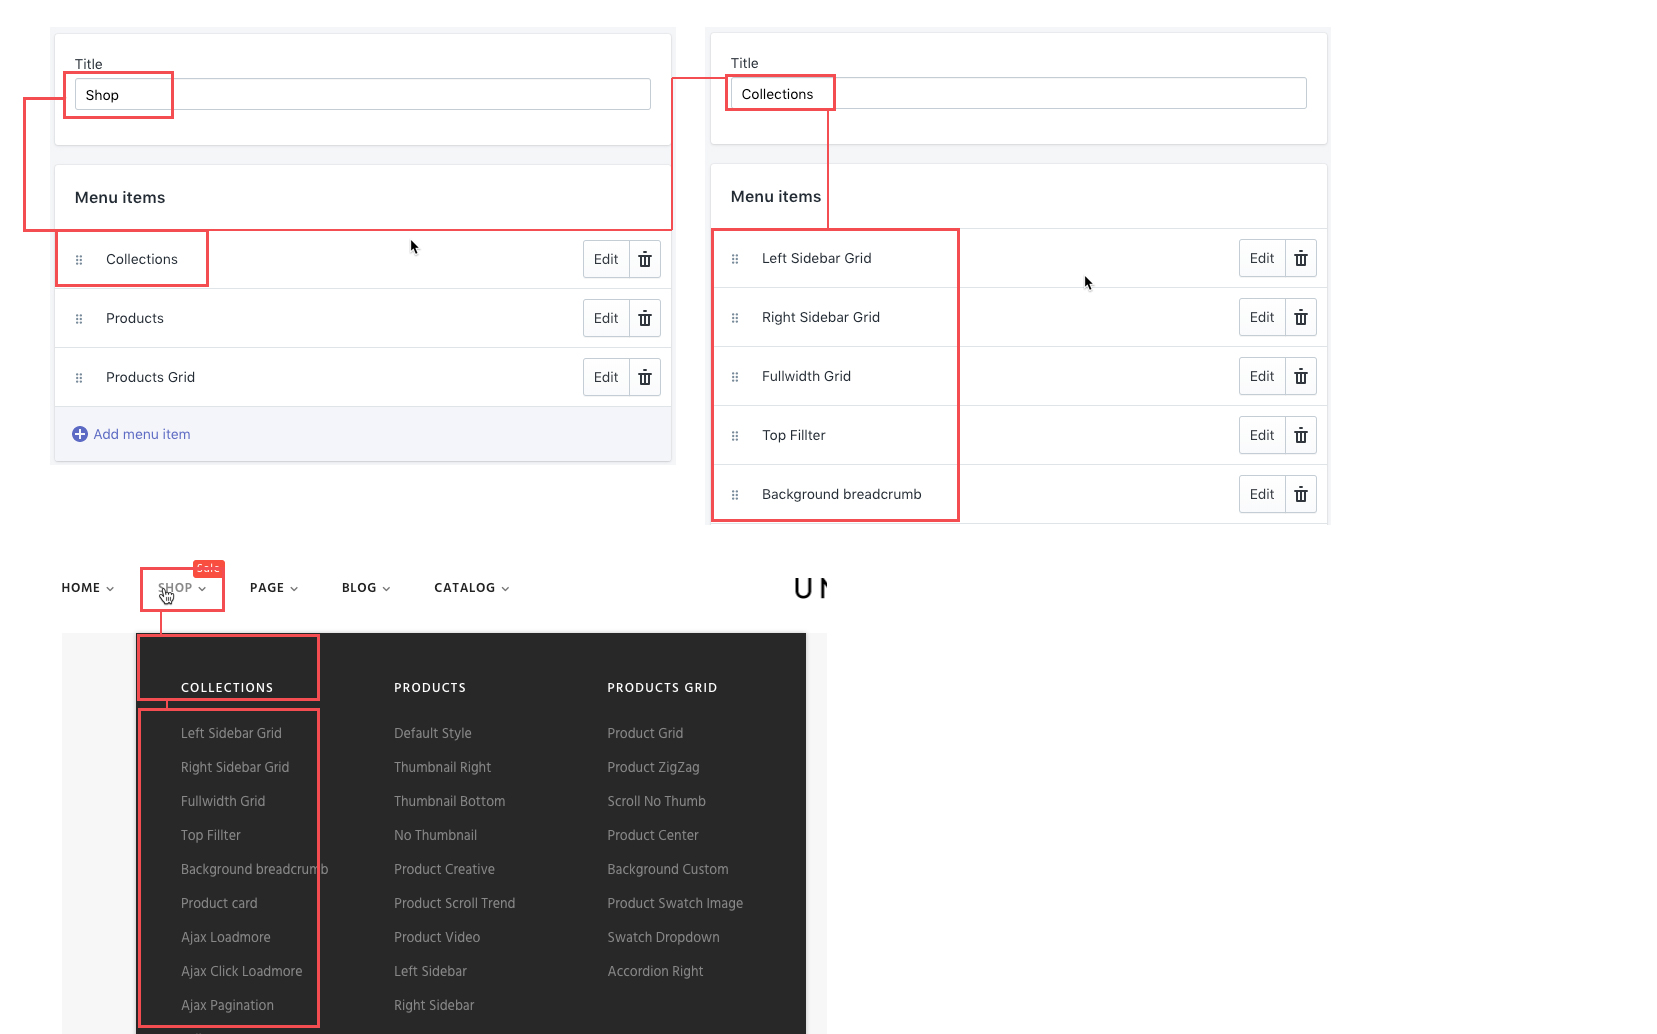Screen dimensions: 1657x1034
Task: Open Ajax Pagination in mega menu
Action: pos(227,1005)
